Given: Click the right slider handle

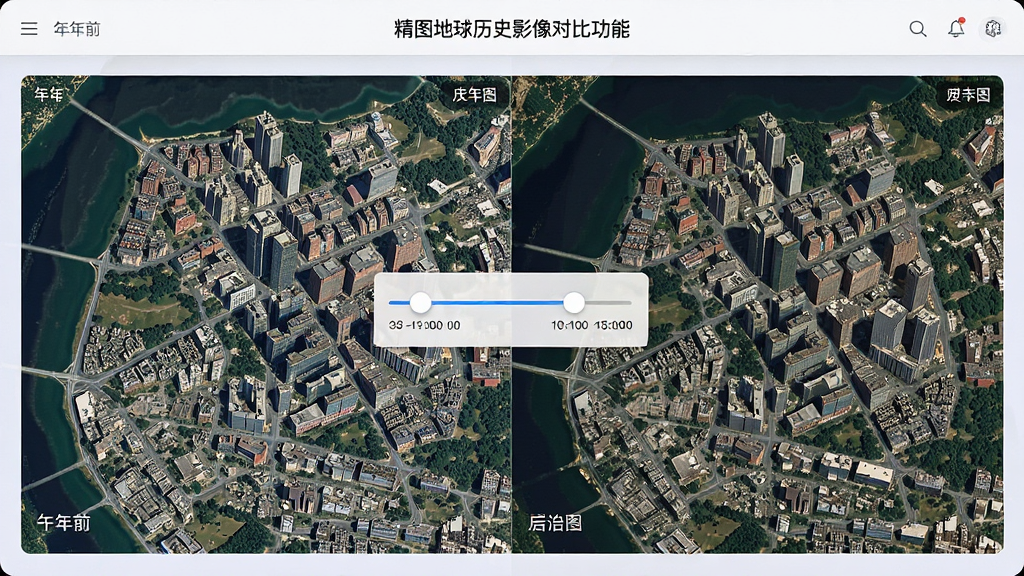Looking at the screenshot, I should (573, 302).
